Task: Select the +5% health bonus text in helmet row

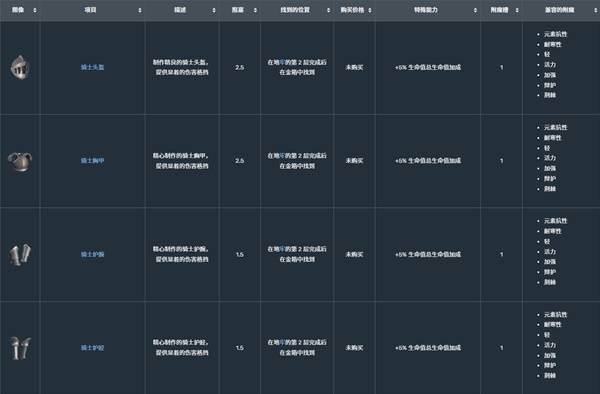Action: (428, 67)
